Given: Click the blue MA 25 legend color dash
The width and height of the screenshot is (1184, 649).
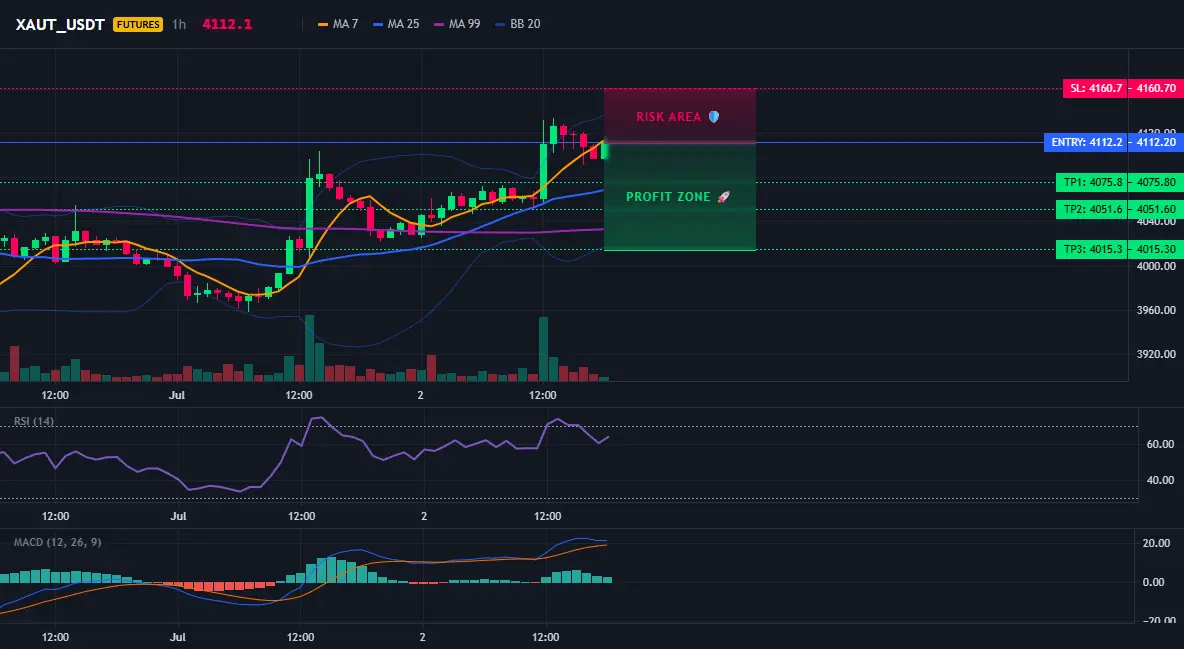Looking at the screenshot, I should (378, 24).
